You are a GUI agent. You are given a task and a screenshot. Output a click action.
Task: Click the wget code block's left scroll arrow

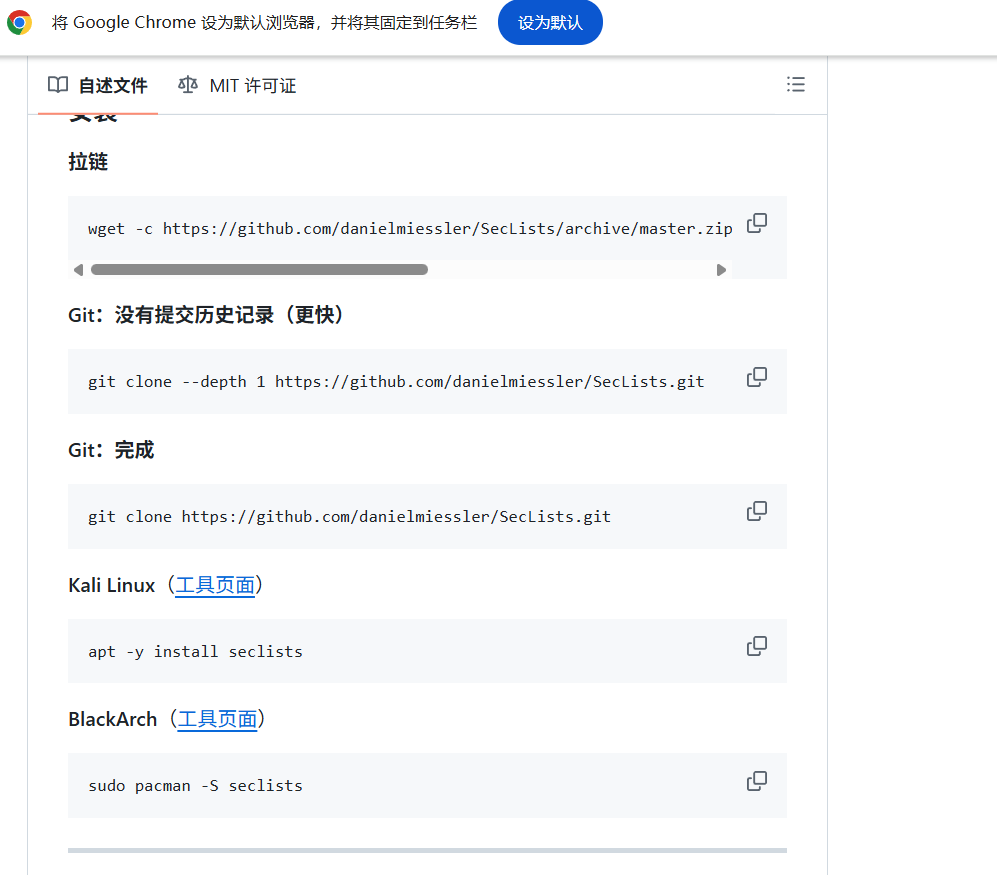(78, 270)
